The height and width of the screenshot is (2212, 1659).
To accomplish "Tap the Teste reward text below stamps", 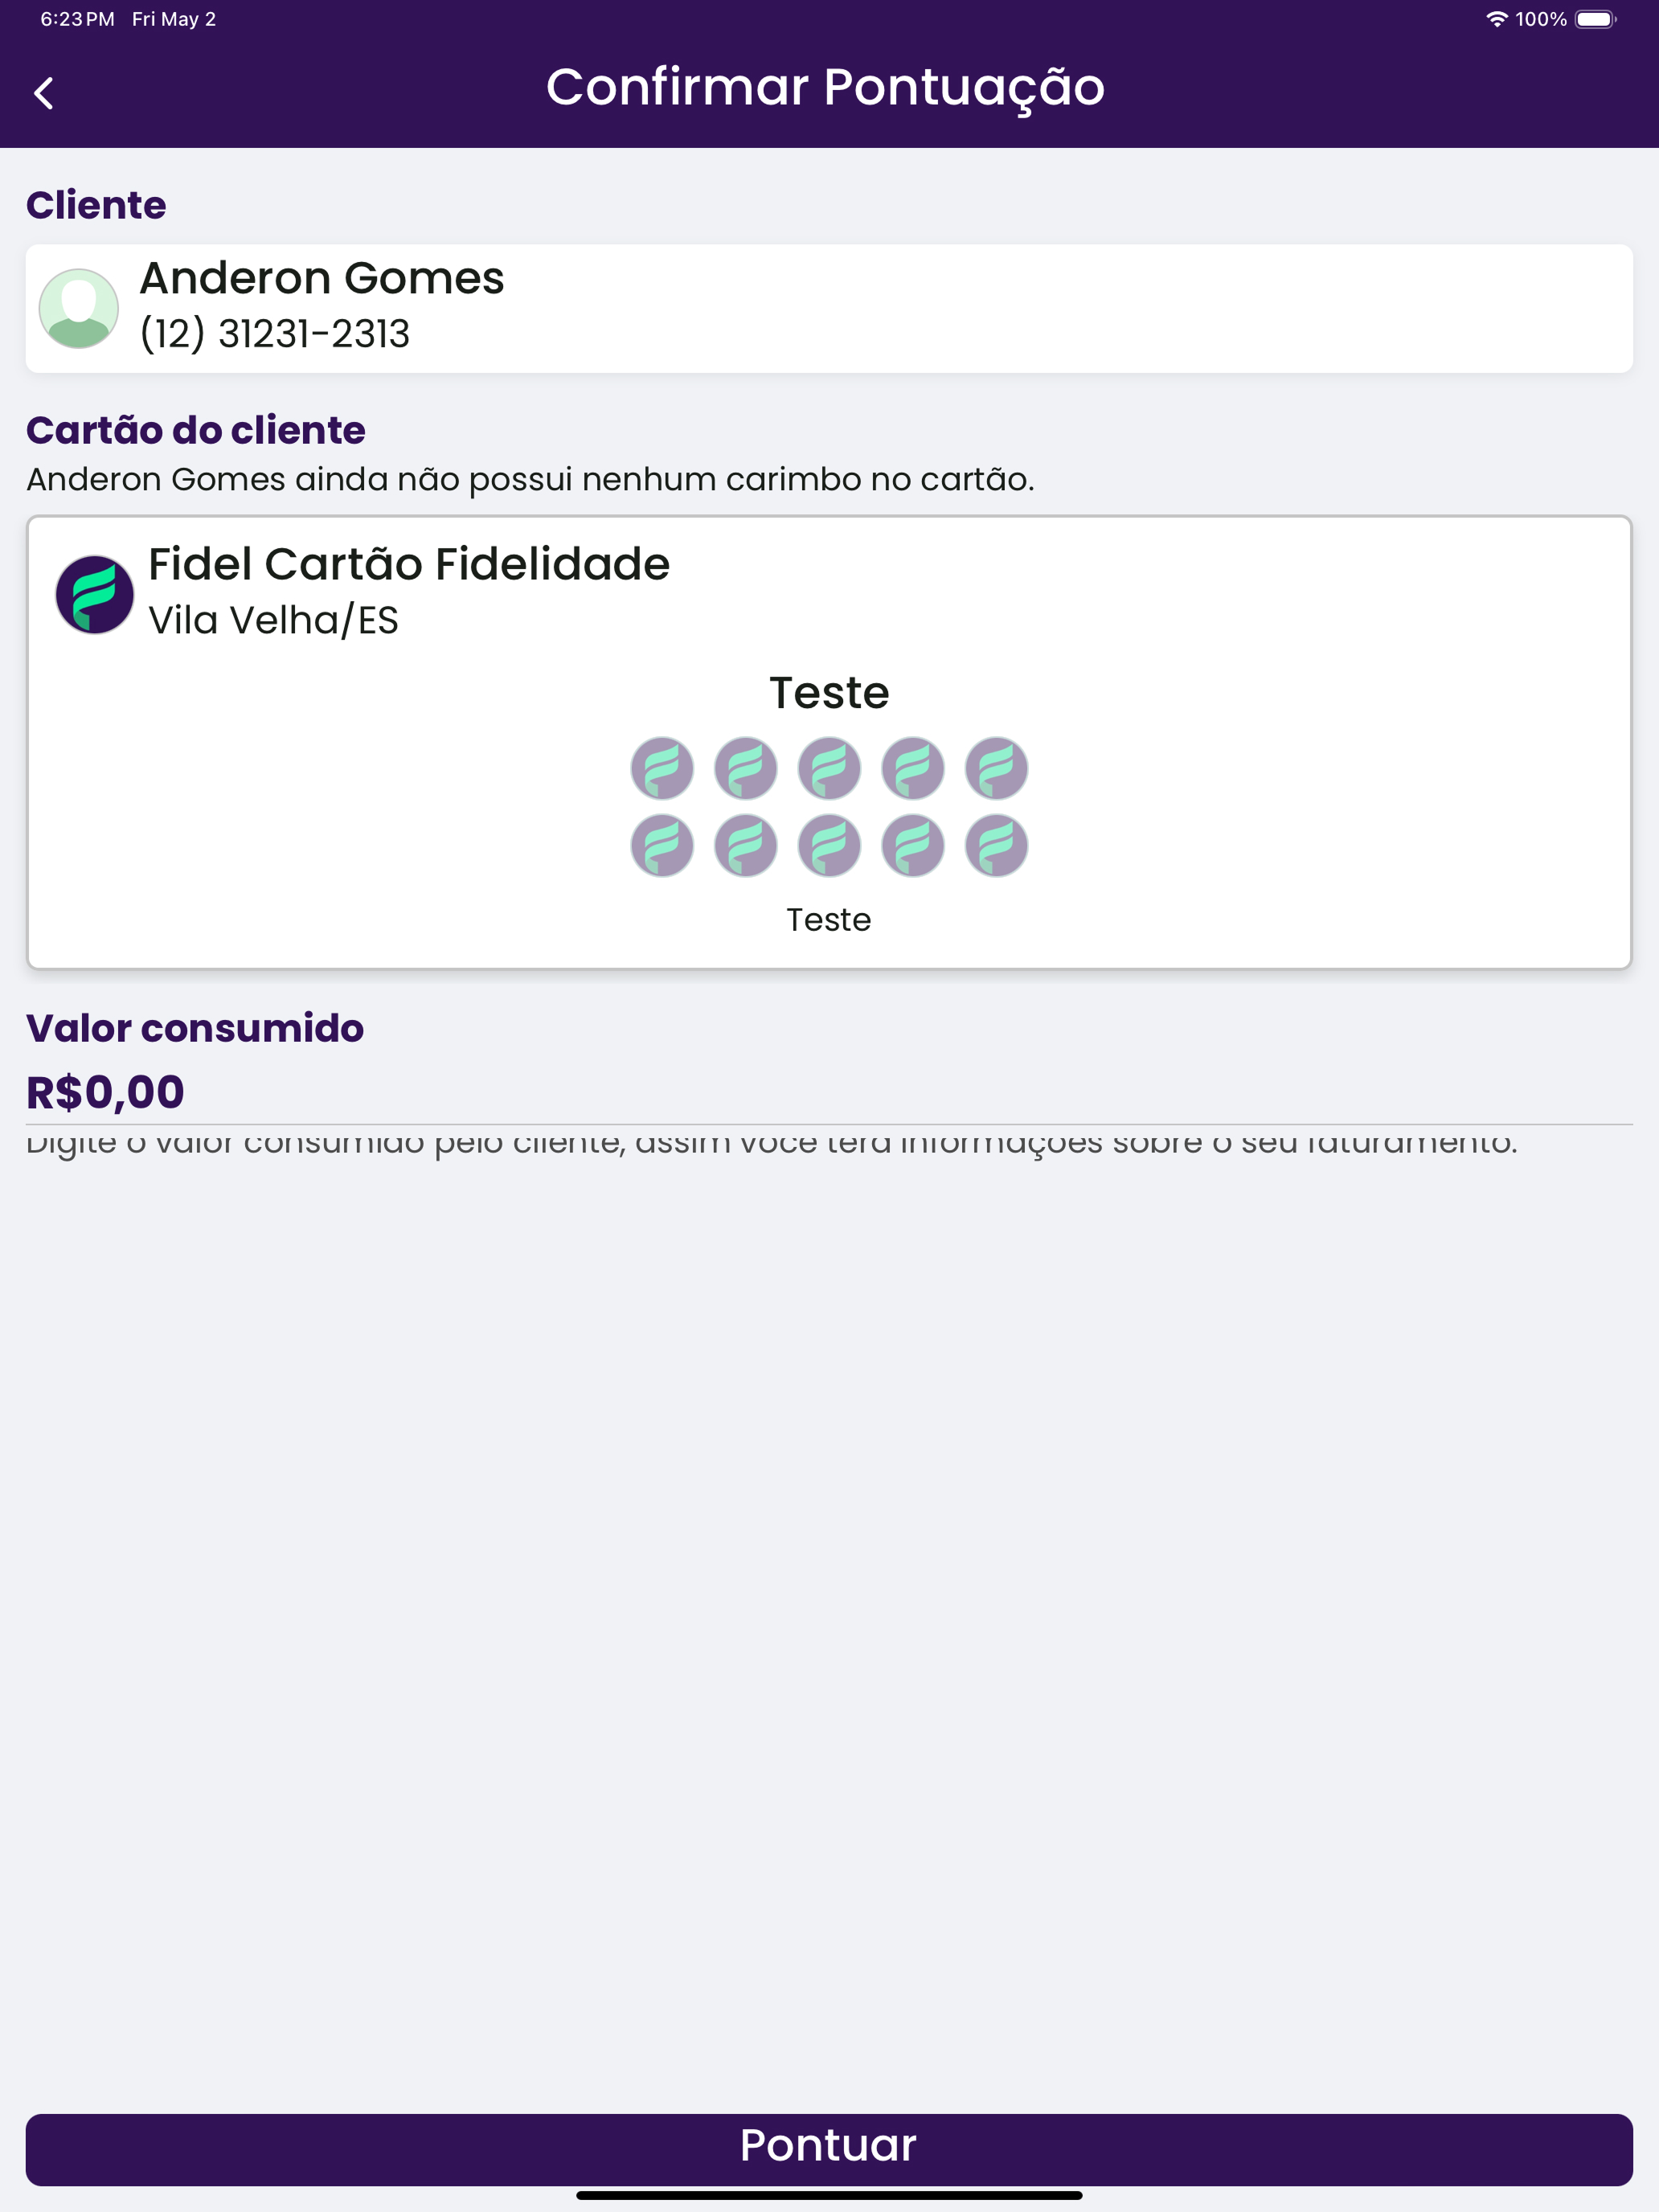I will (x=829, y=920).
